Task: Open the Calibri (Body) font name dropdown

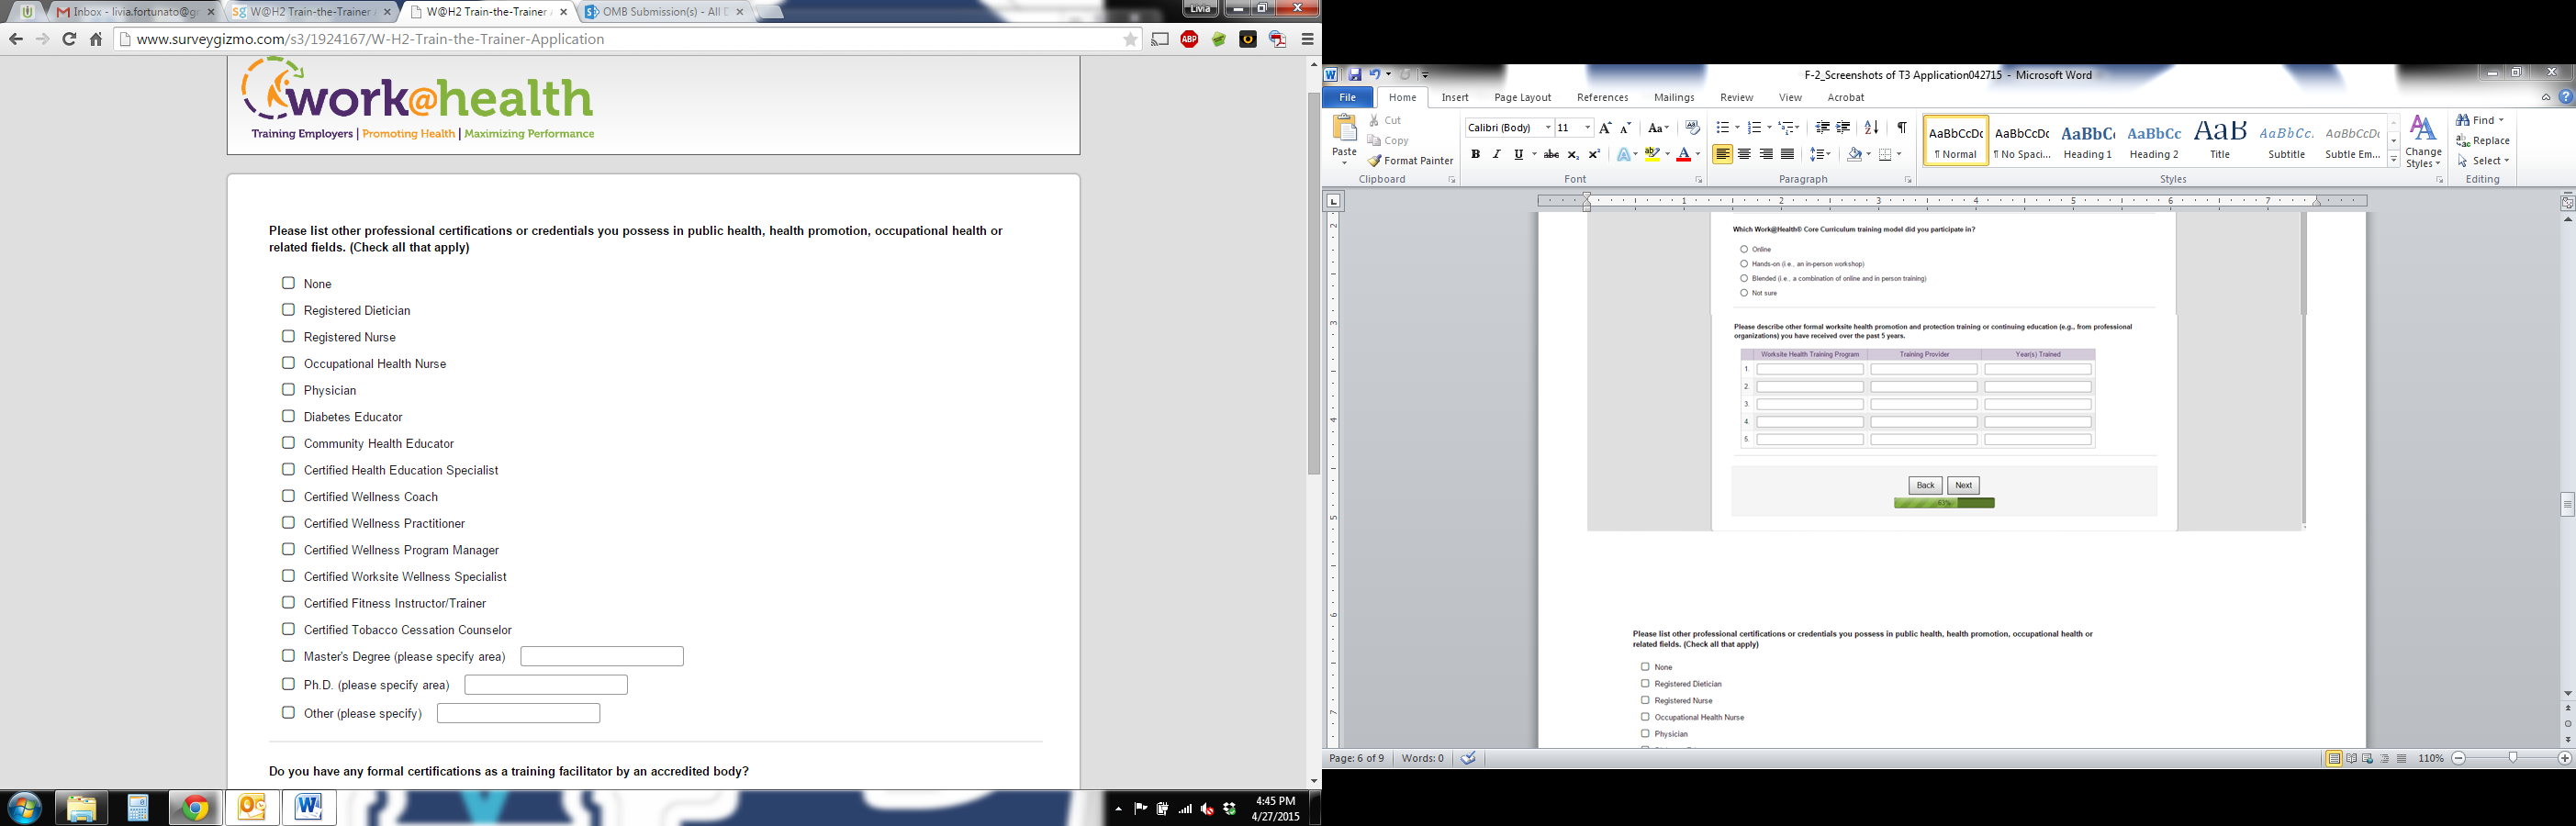Action: tap(1548, 128)
